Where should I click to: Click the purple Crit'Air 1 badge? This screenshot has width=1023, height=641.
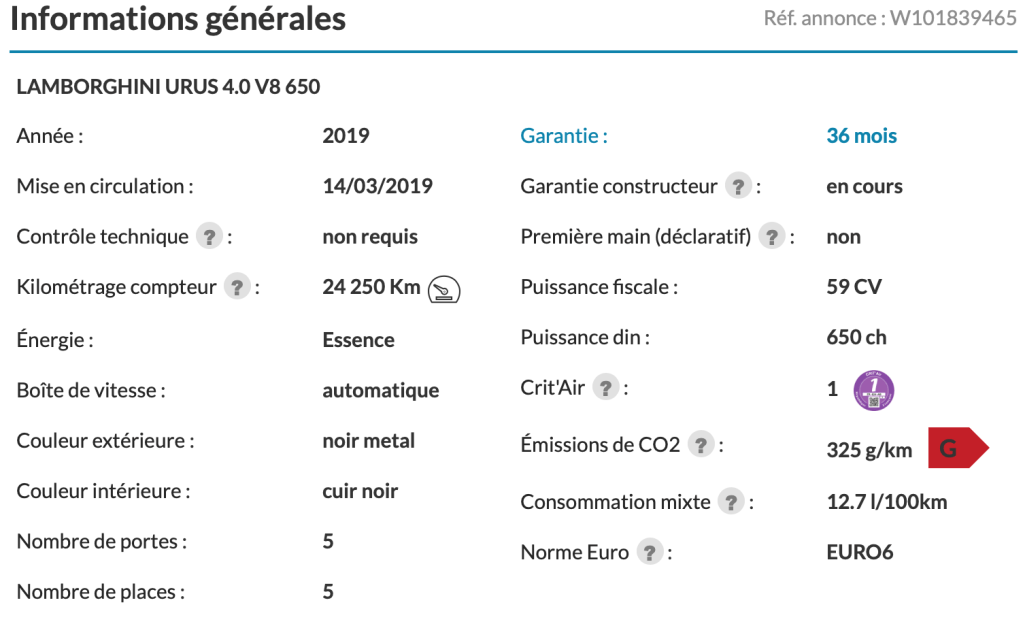(x=873, y=389)
